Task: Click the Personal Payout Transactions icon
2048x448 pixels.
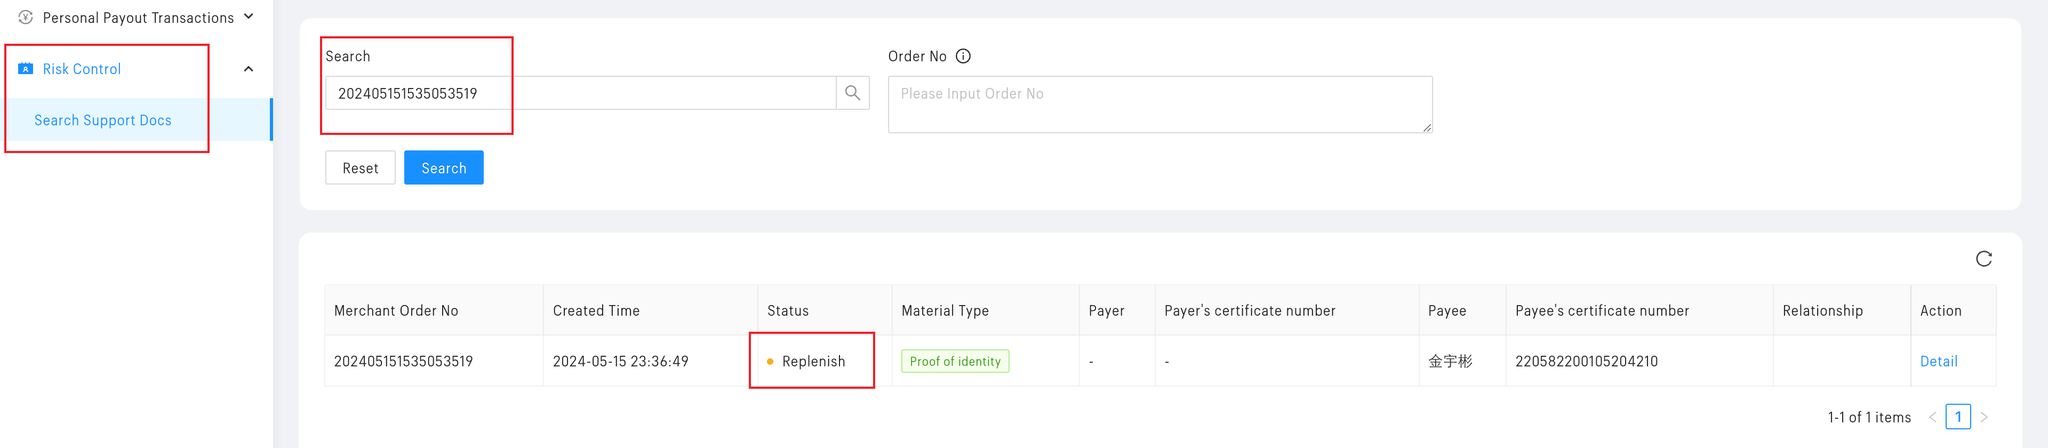Action: [26, 18]
